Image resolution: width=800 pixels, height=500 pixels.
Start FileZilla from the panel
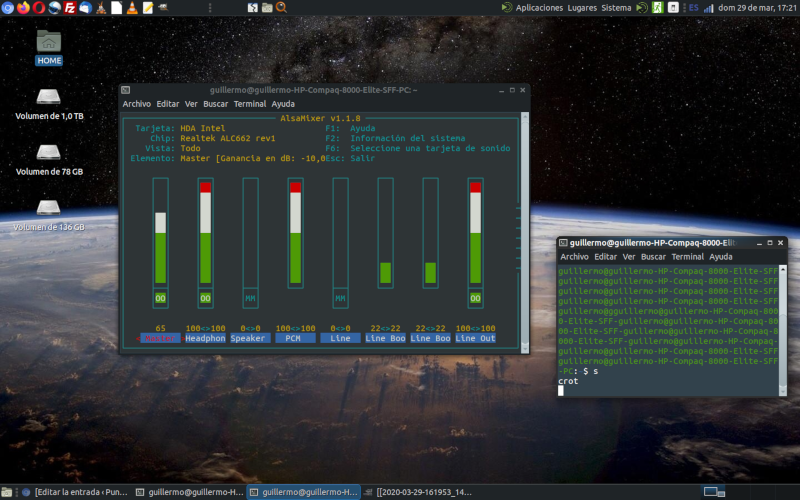point(70,8)
